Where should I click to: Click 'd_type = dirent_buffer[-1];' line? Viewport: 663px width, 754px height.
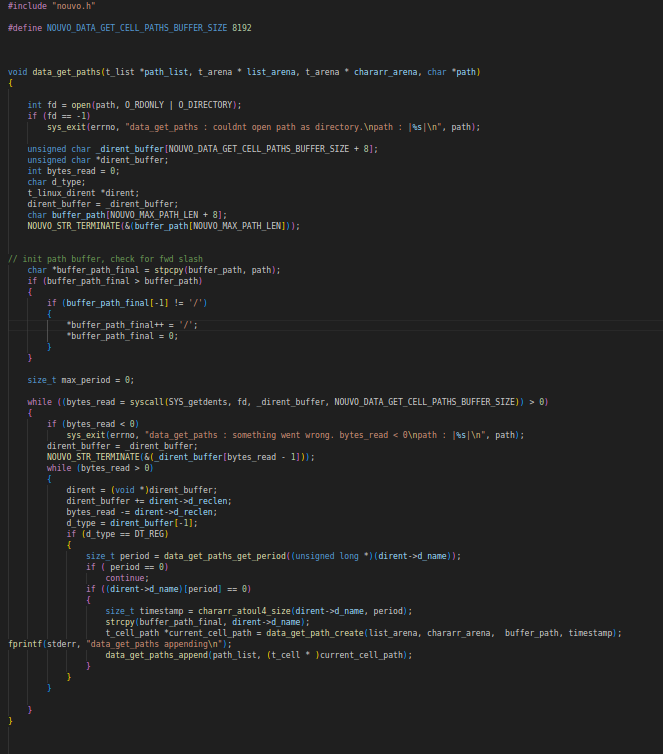(132, 523)
